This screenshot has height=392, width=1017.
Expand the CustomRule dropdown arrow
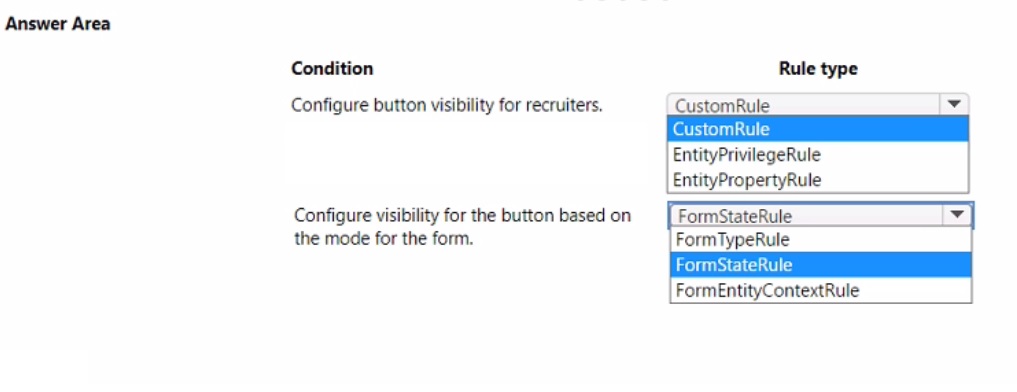pos(953,104)
